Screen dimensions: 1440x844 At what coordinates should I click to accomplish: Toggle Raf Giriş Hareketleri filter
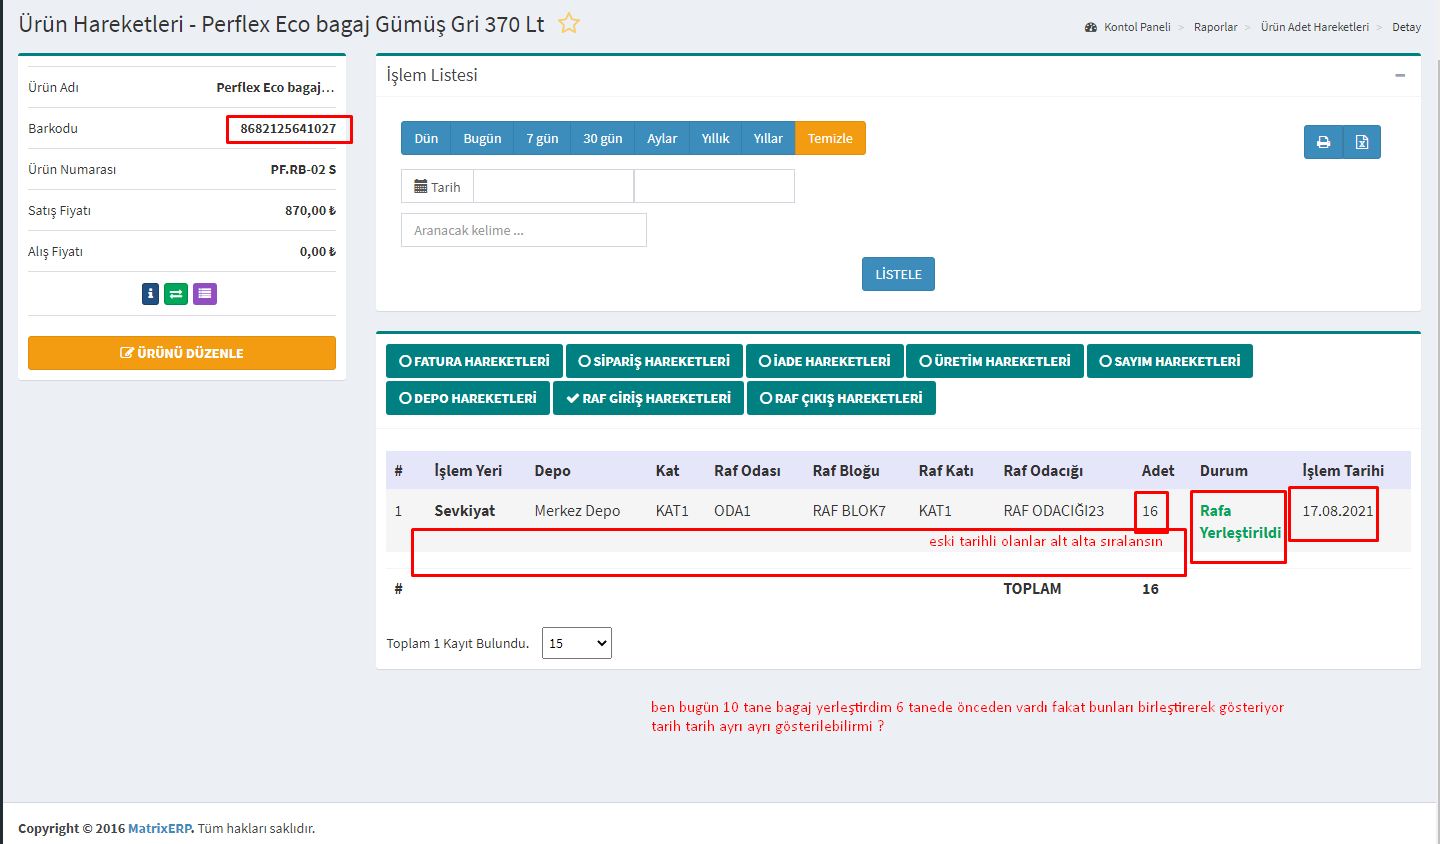click(648, 398)
